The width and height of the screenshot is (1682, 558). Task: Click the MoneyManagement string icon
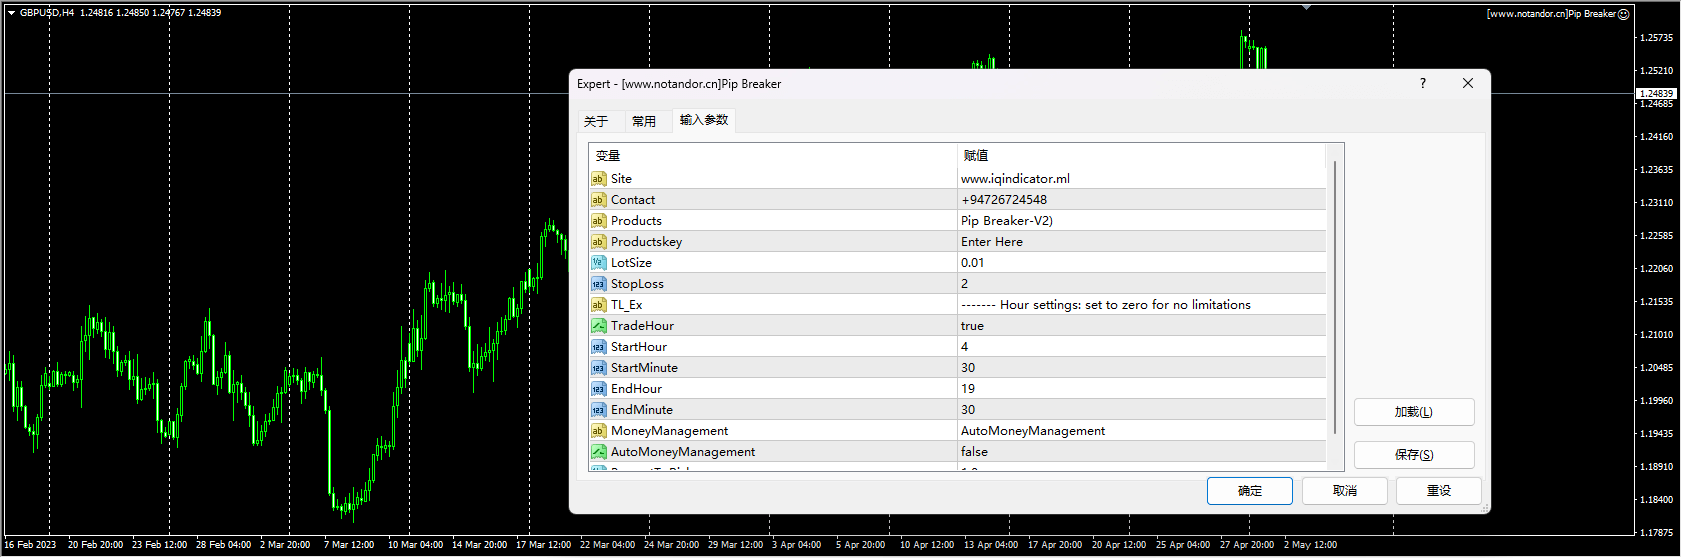point(598,431)
